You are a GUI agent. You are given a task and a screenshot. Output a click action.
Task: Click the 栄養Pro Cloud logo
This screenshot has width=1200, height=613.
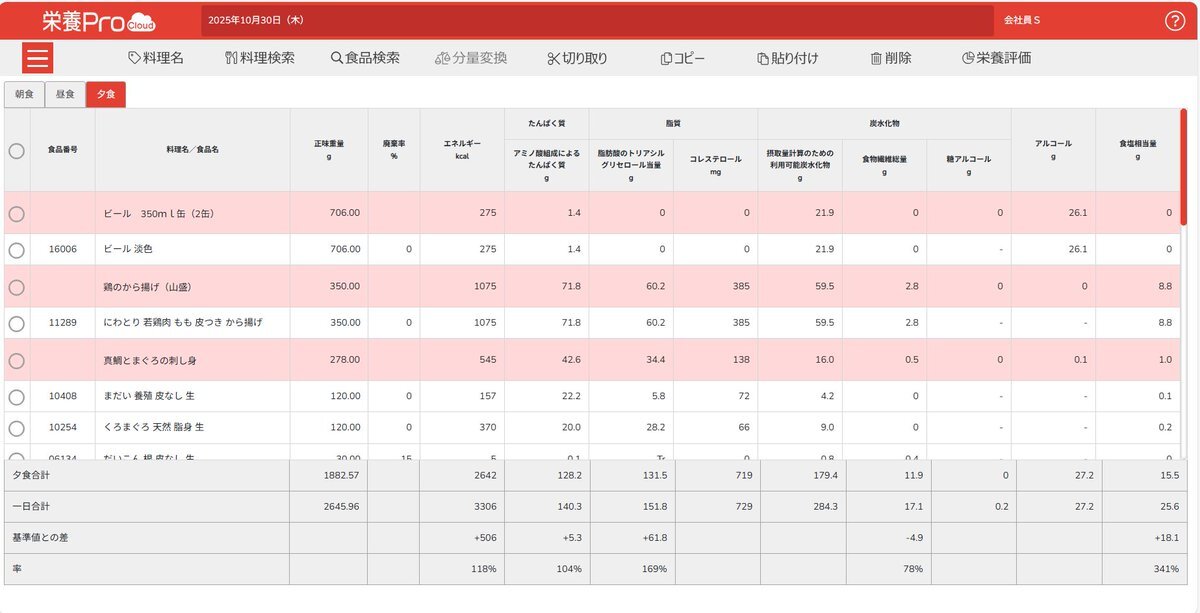pyautogui.click(x=98, y=21)
